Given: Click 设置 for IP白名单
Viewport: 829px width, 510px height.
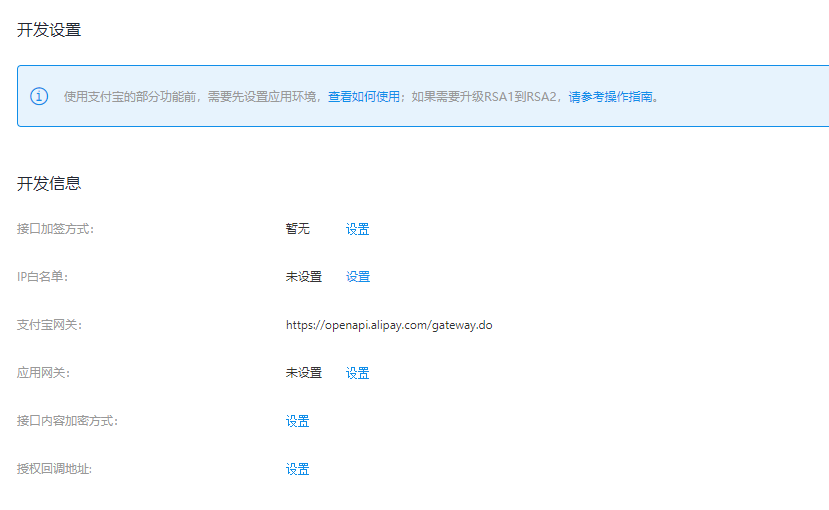Looking at the screenshot, I should point(358,276).
